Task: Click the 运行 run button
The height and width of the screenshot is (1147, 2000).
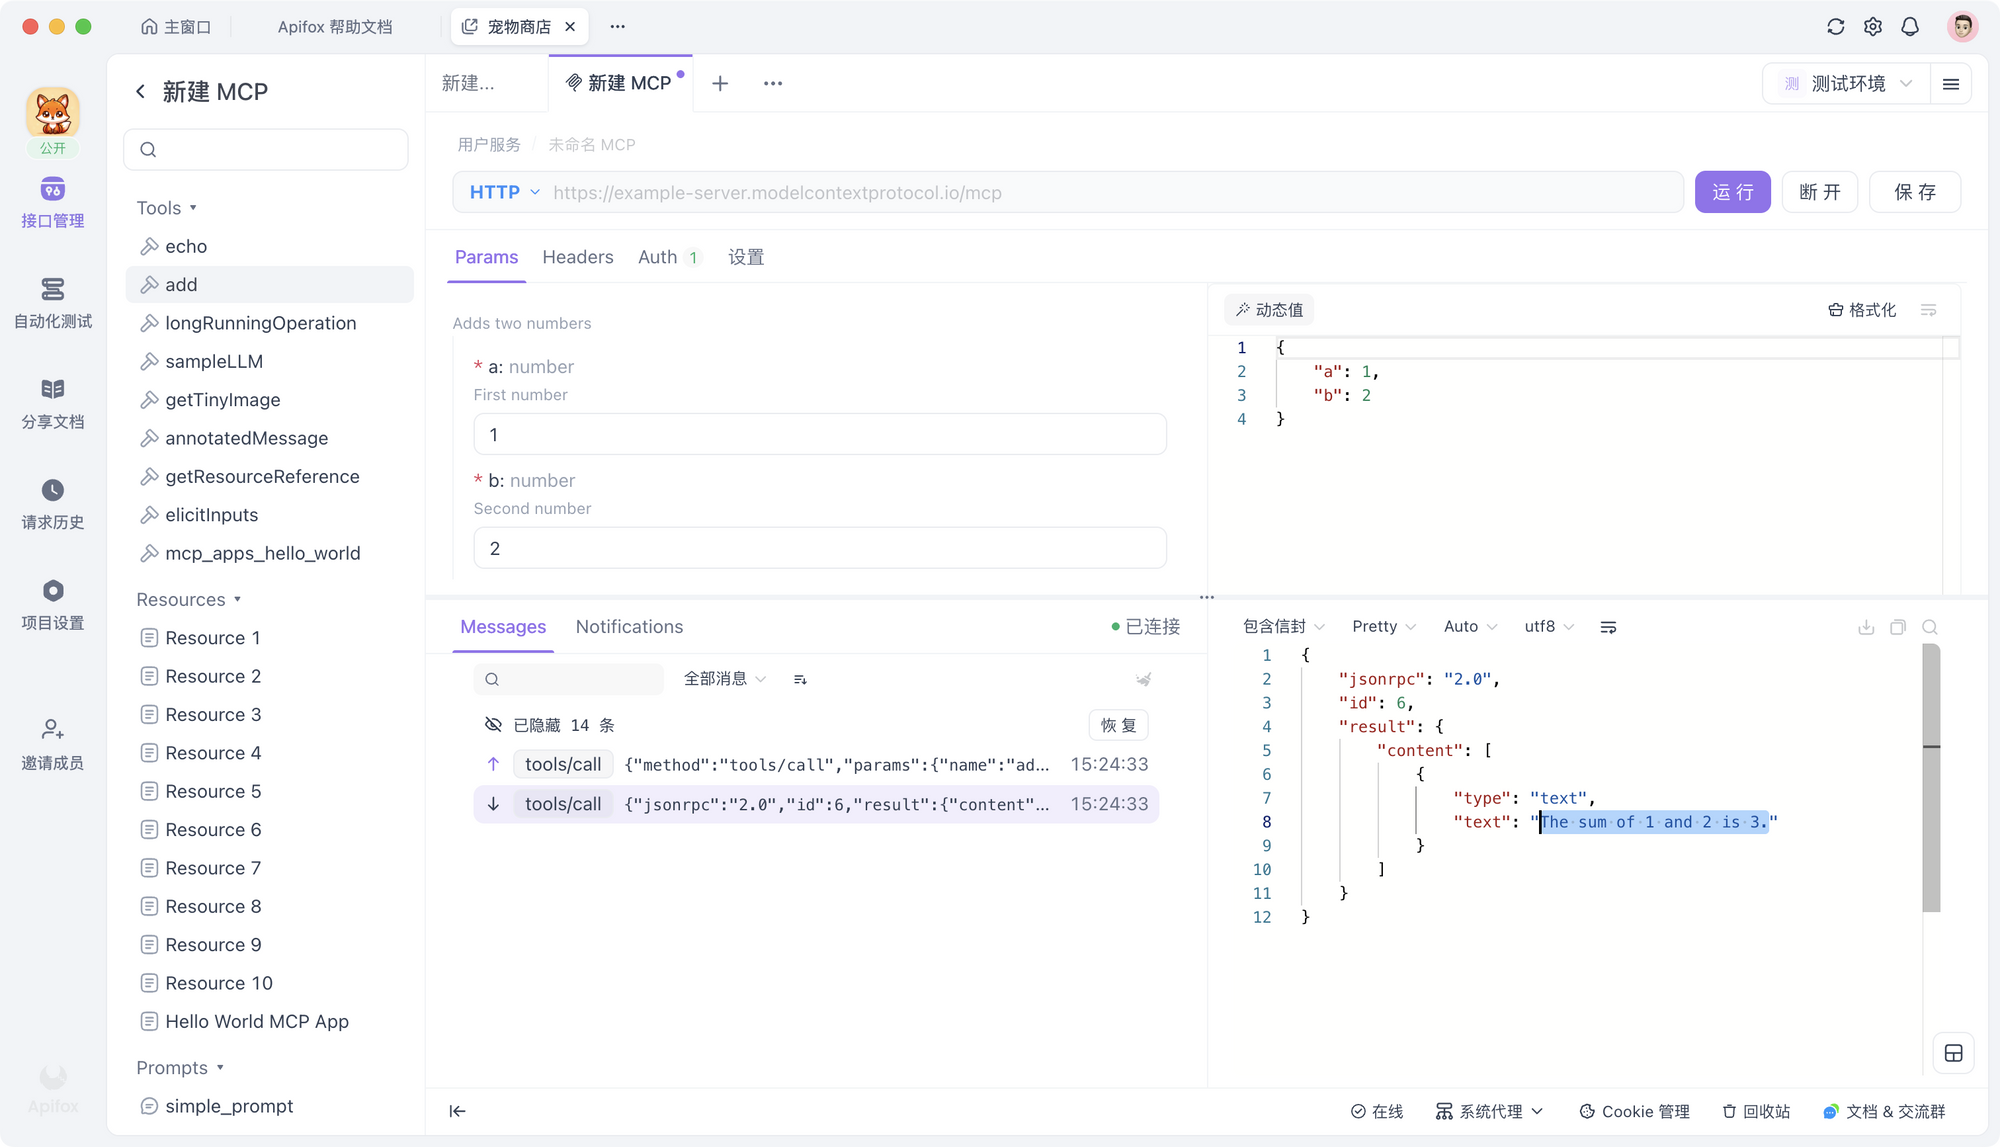Action: tap(1732, 192)
